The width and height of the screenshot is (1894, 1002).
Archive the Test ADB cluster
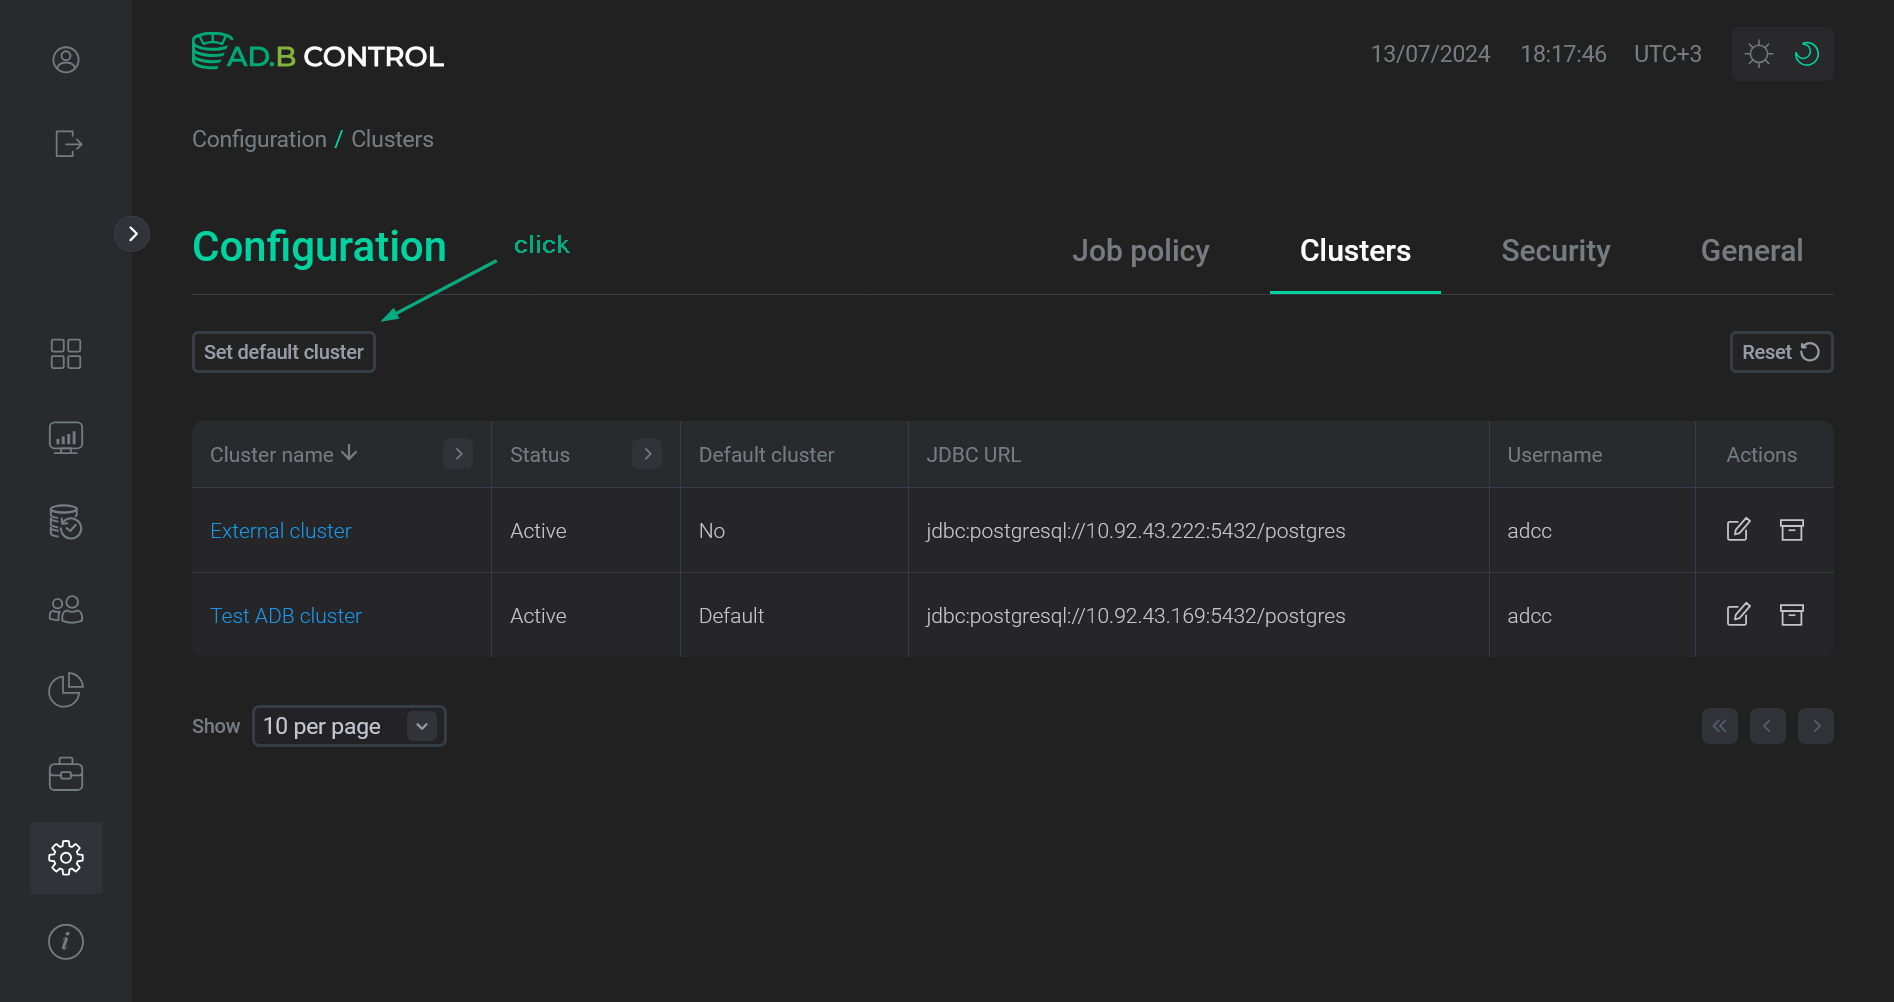(x=1791, y=615)
